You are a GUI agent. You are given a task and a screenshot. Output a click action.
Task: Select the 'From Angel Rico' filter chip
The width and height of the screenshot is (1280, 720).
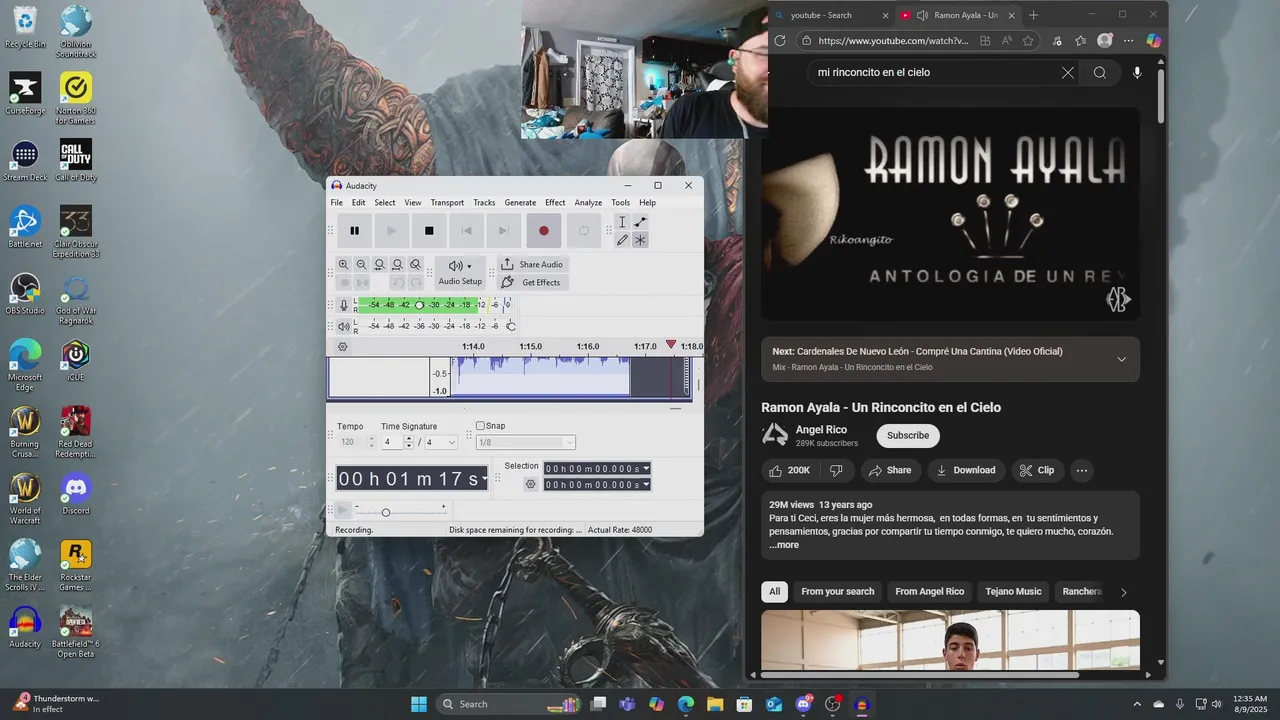(x=930, y=591)
